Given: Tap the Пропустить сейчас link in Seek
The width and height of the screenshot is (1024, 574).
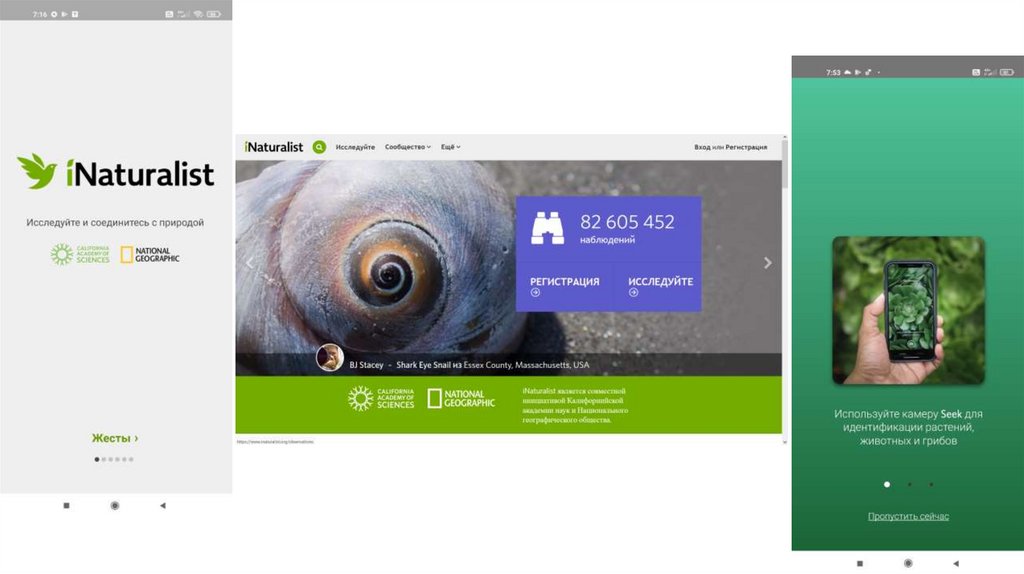Looking at the screenshot, I should 908,517.
